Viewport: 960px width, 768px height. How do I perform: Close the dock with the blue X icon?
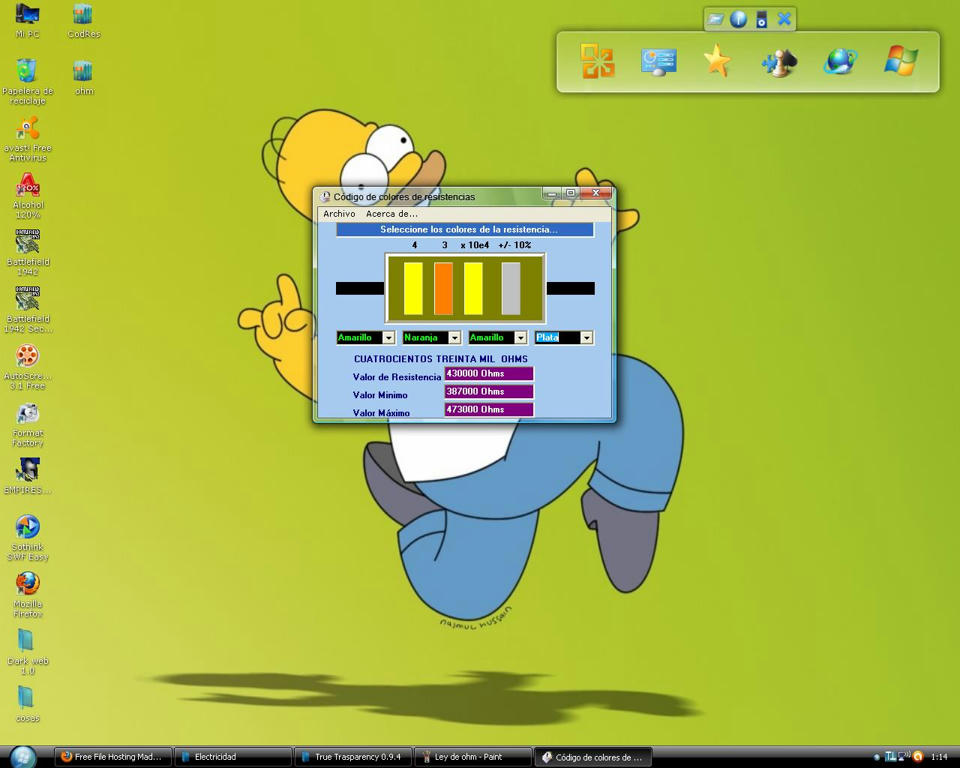pyautogui.click(x=784, y=19)
